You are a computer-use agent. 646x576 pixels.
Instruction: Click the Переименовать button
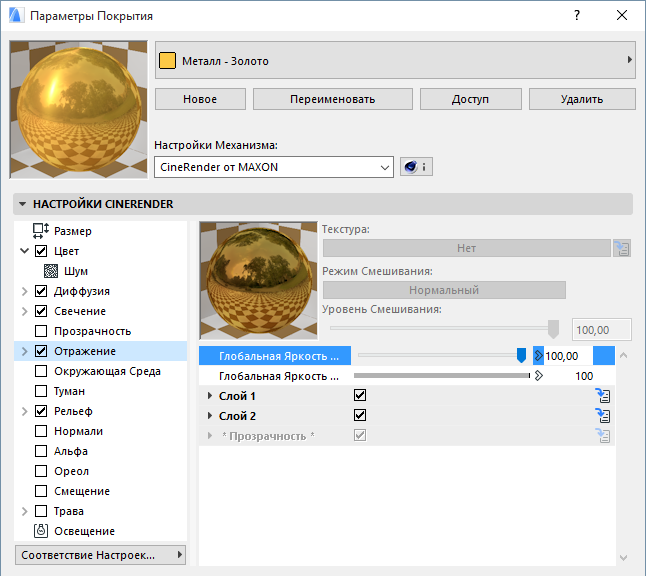point(333,99)
